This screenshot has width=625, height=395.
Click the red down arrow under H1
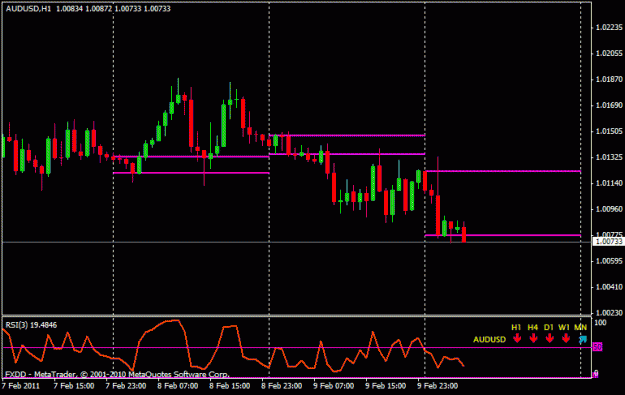[517, 339]
